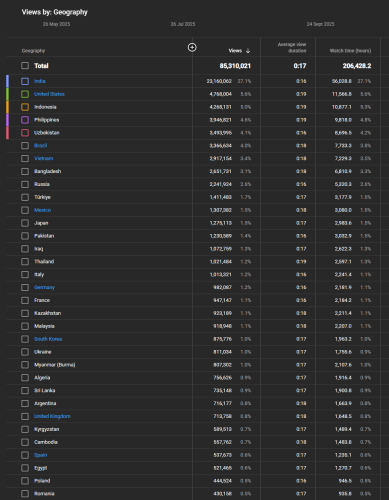Open the South Korea geography link
This screenshot has height=500, width=389.
coord(48,339)
